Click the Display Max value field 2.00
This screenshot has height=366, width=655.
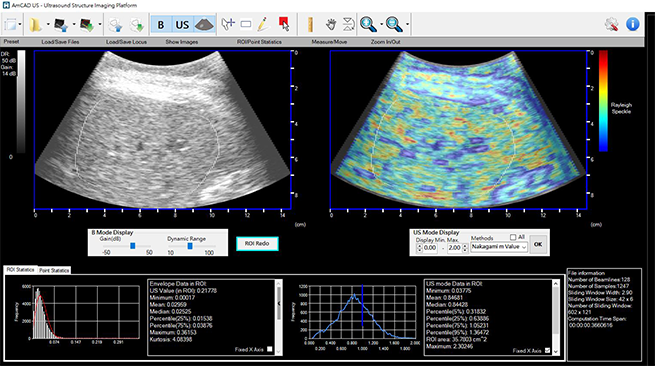[454, 248]
